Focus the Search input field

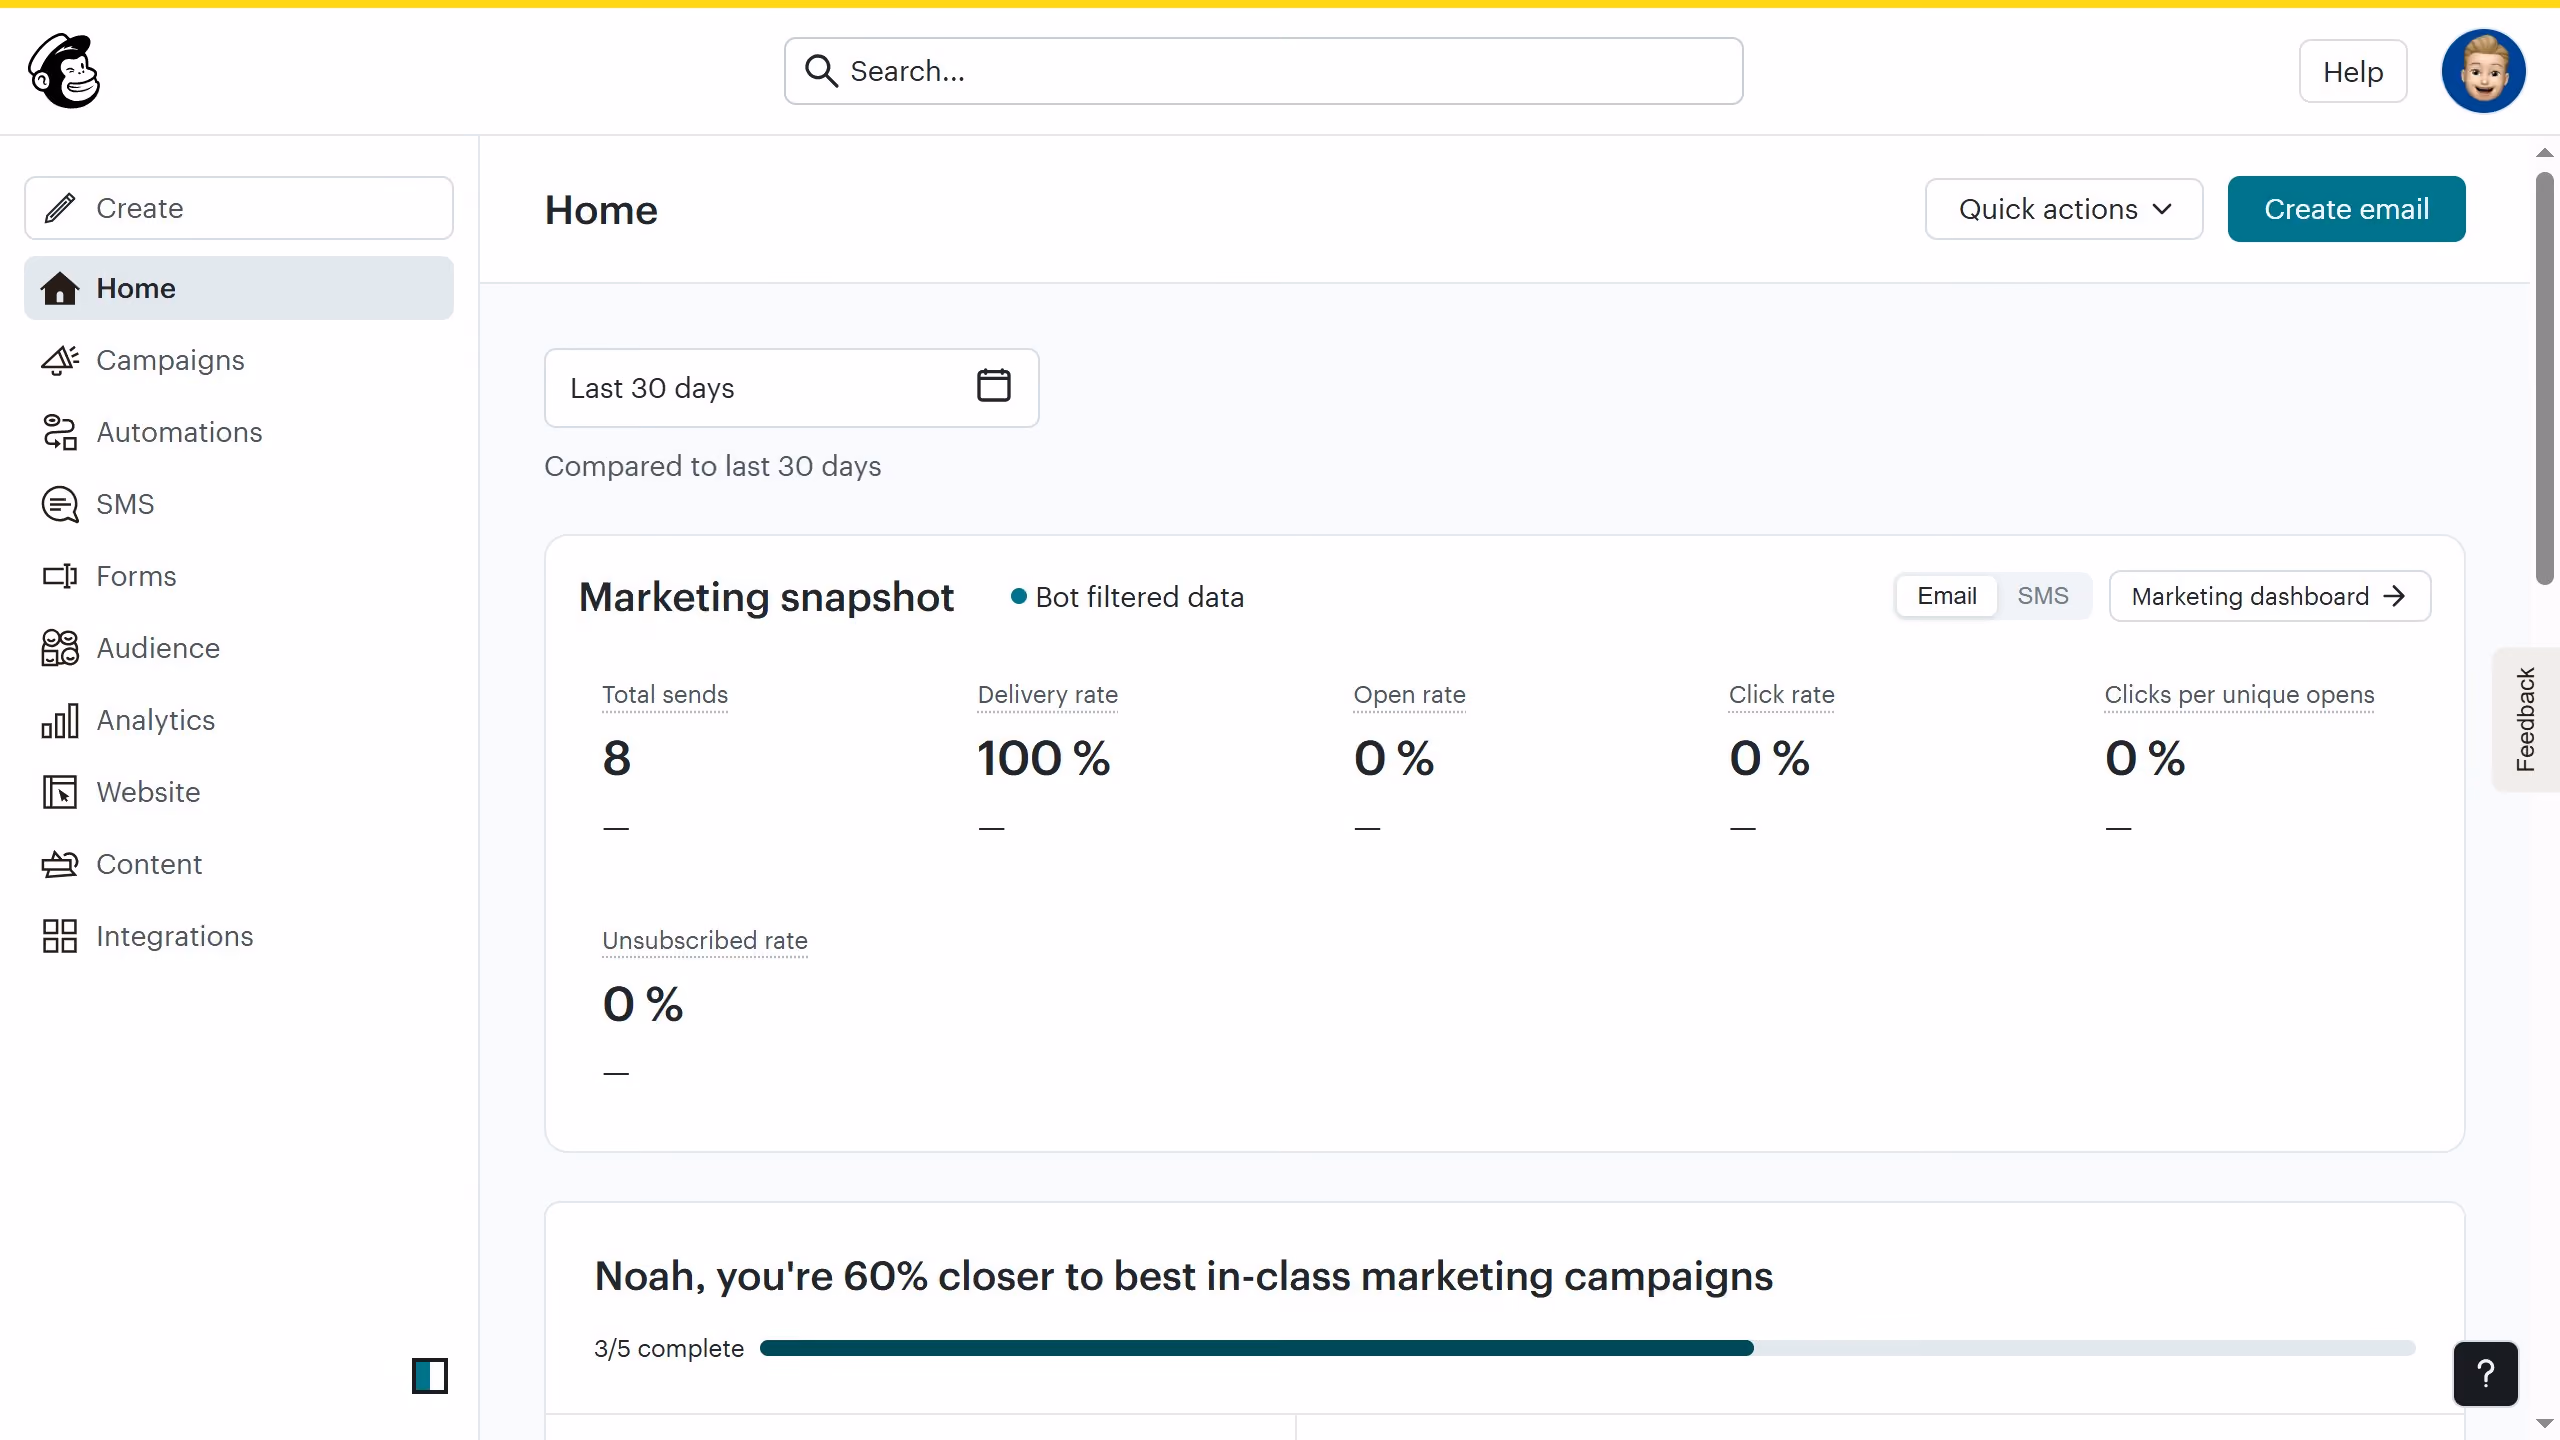coord(1264,71)
